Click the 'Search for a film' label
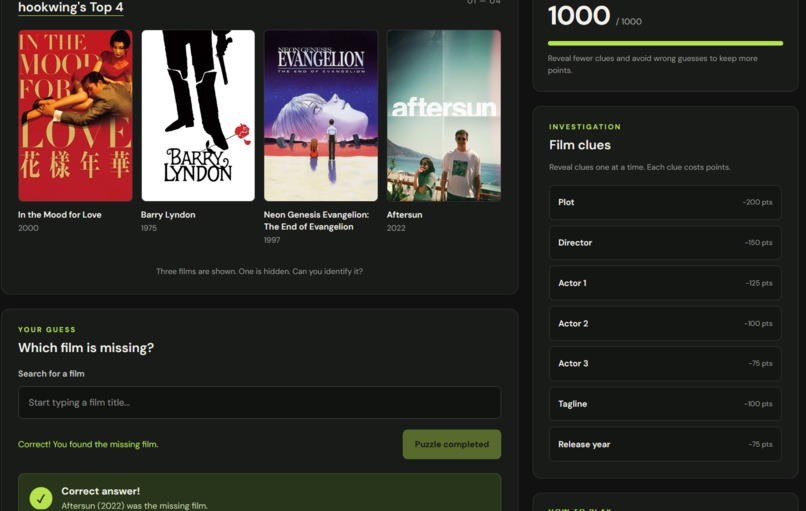 pos(51,374)
